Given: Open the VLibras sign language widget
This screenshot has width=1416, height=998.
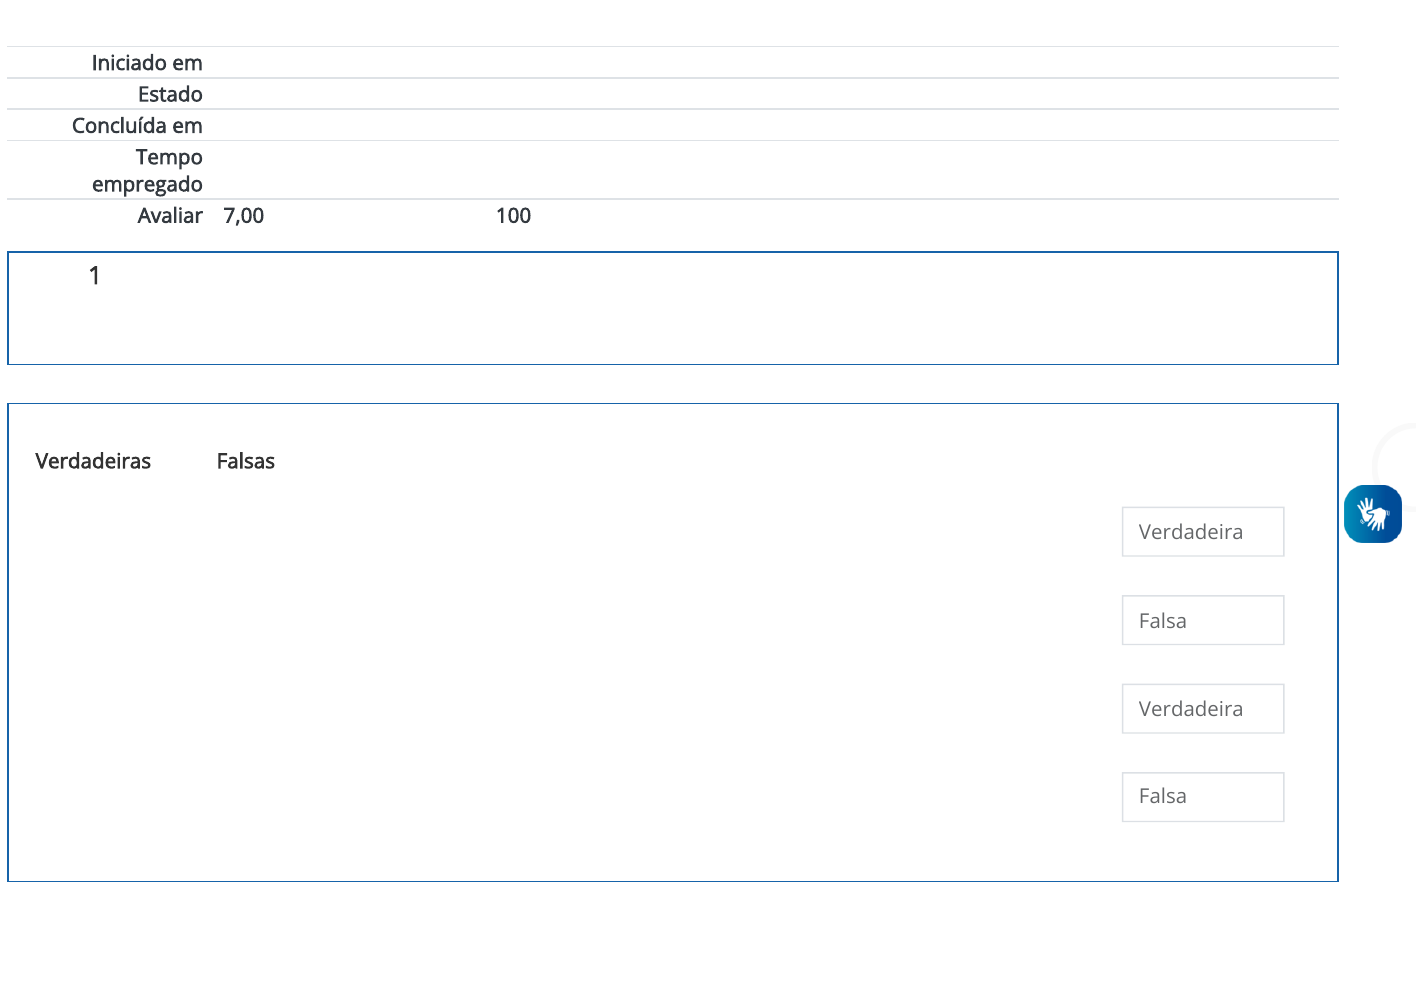Looking at the screenshot, I should click(1372, 514).
